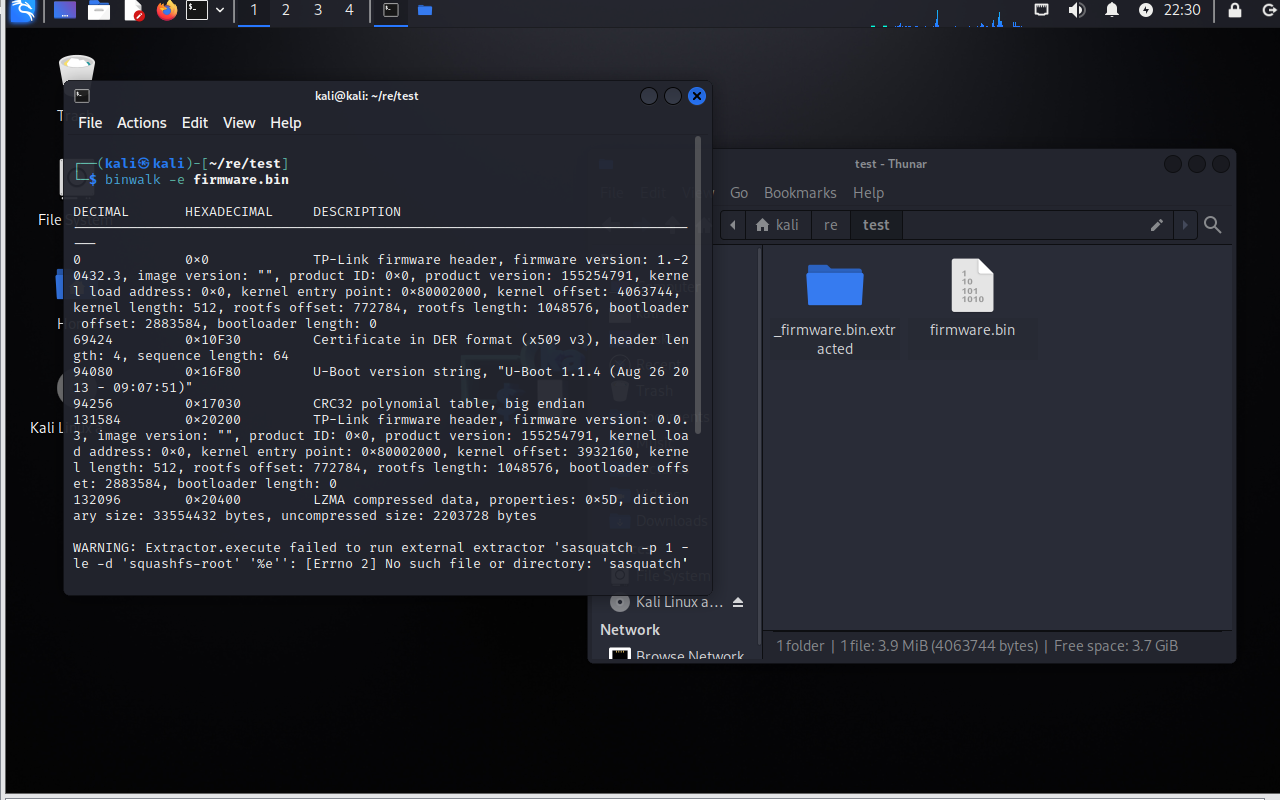Go to the kali home path button
This screenshot has width=1280, height=800.
(x=777, y=225)
